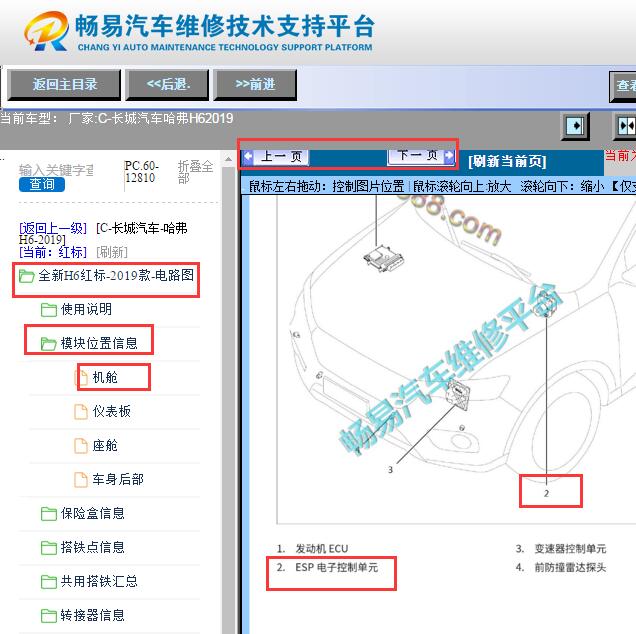
Task: Click the double-arrow split layout icon
Action: coord(625,126)
